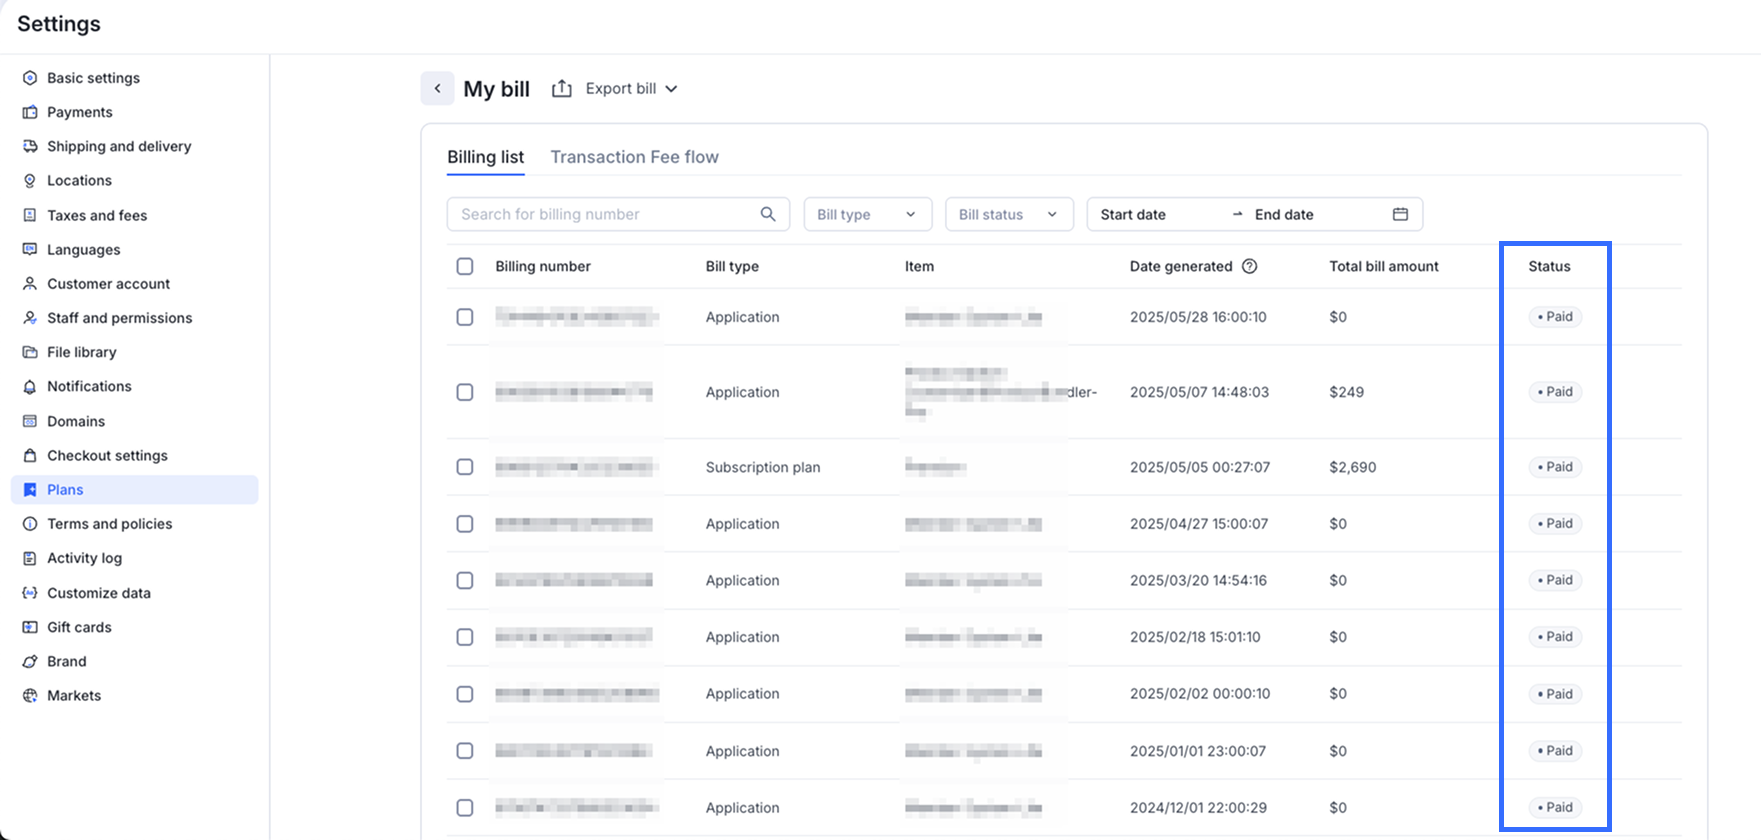Click the Total bill amount column header
Screen dimensions: 1761x840
pos(1384,266)
